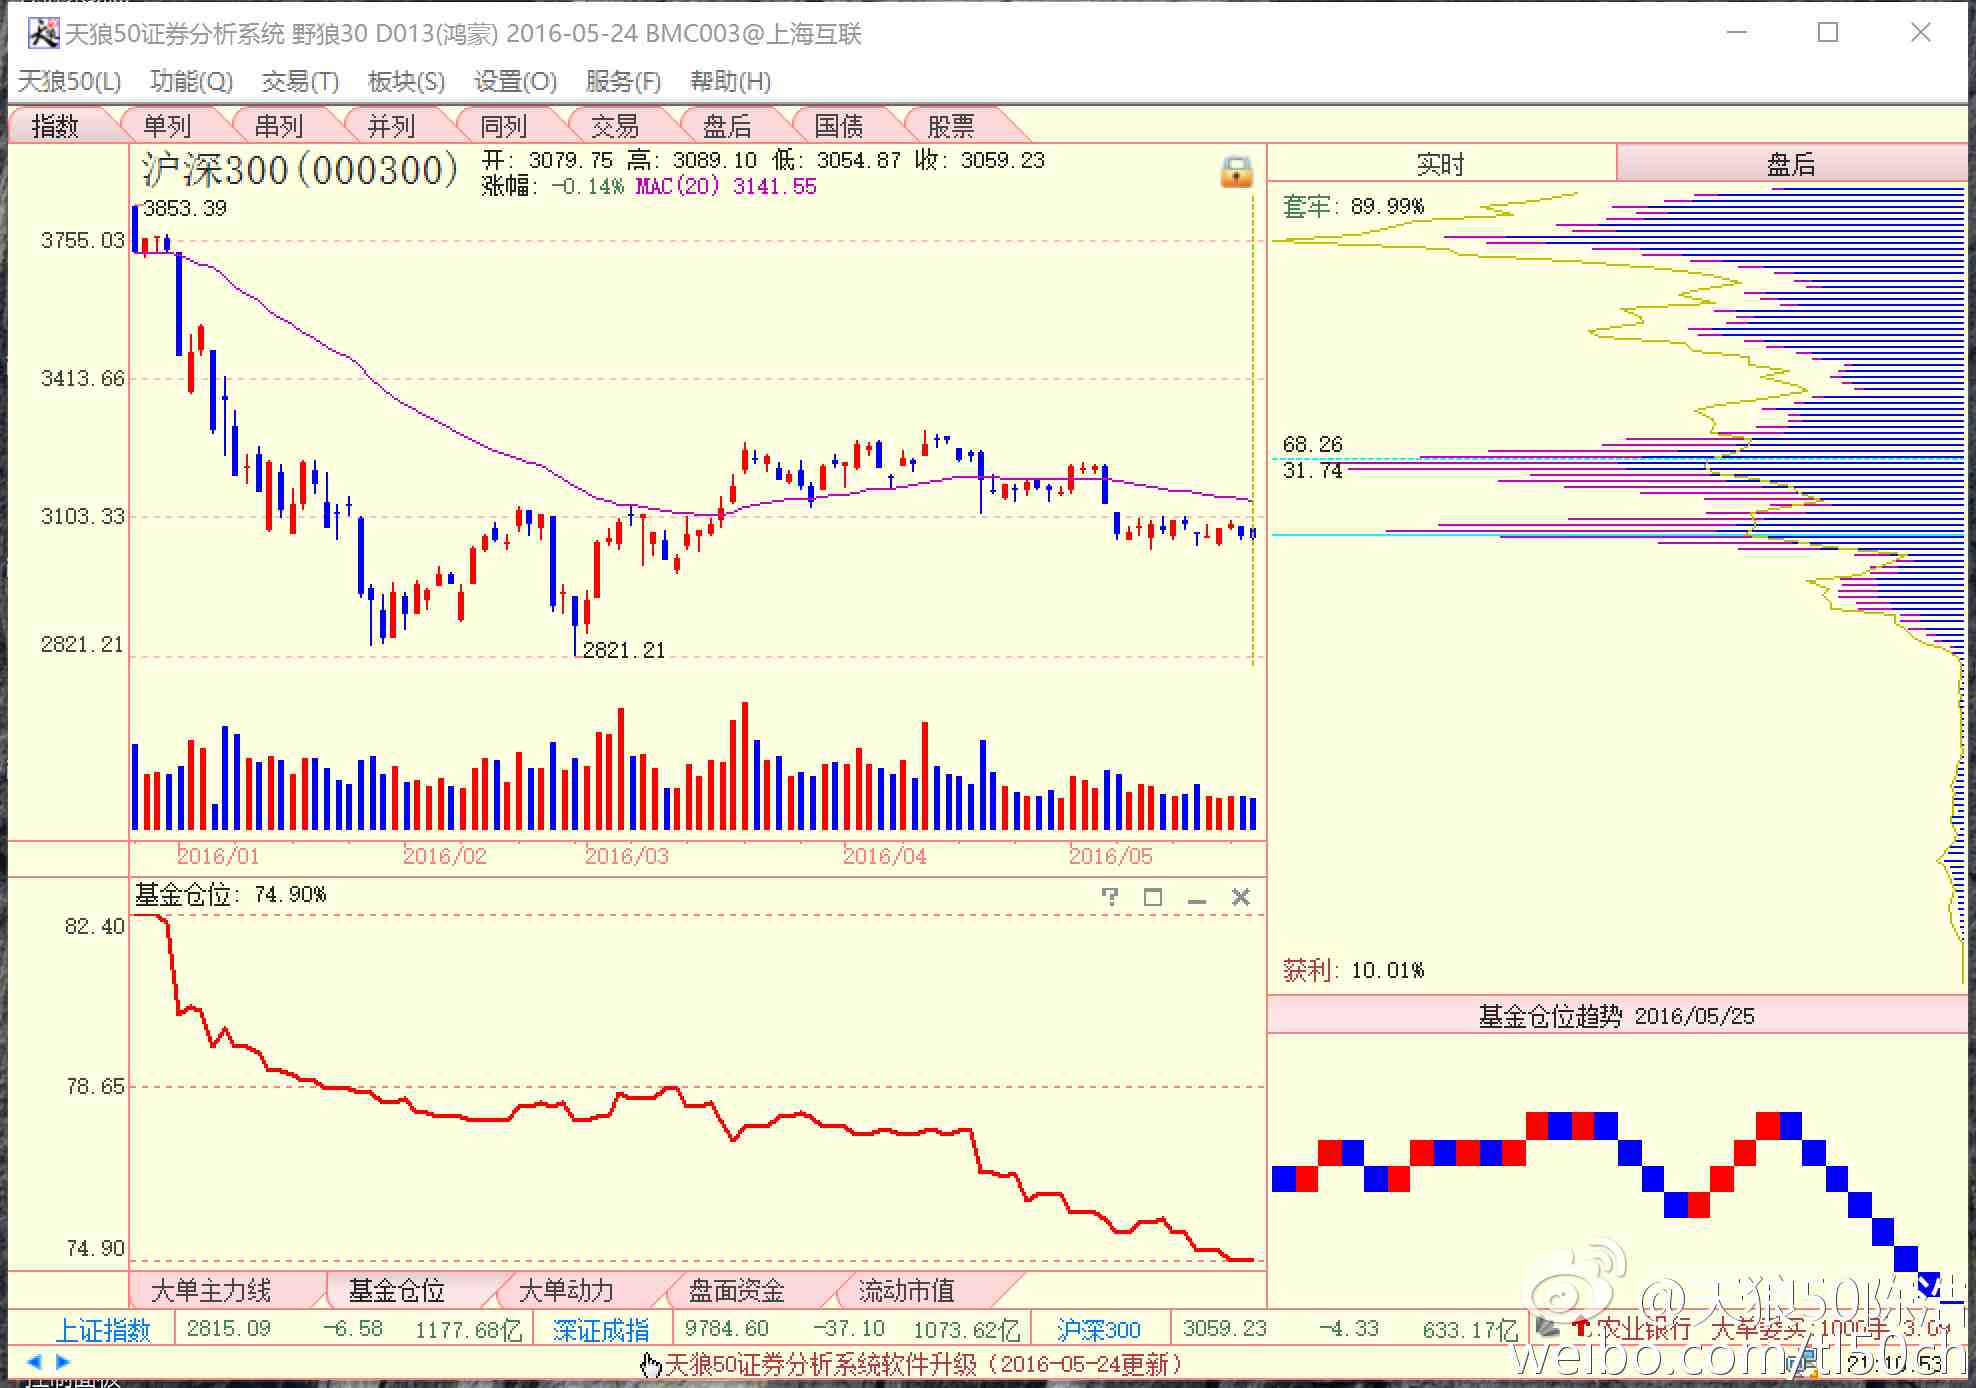The image size is (1976, 1388).
Task: Select the 大单主力线 indicator tab
Action: [x=210, y=1291]
